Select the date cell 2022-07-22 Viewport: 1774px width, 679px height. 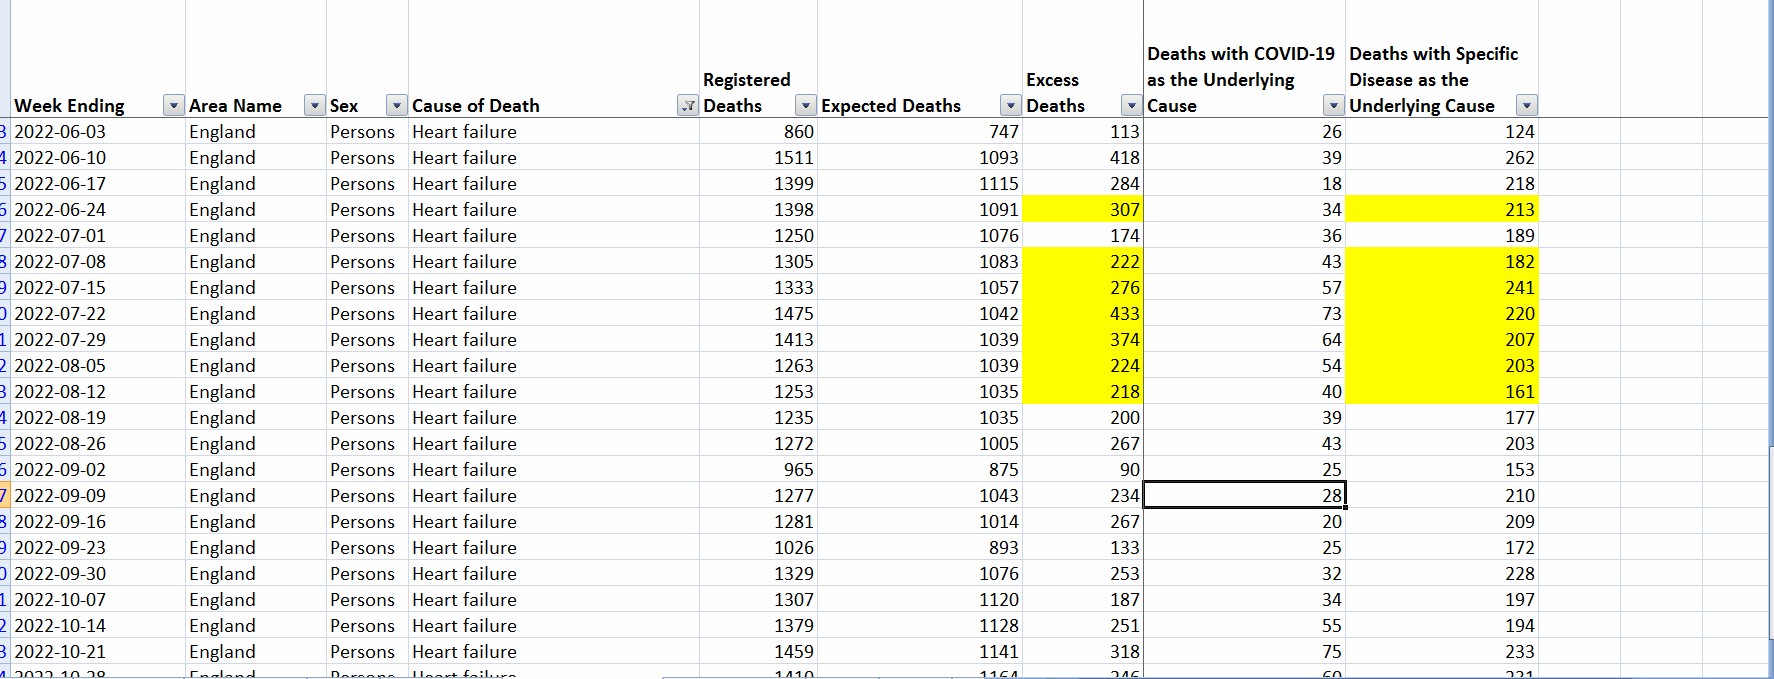[98, 313]
